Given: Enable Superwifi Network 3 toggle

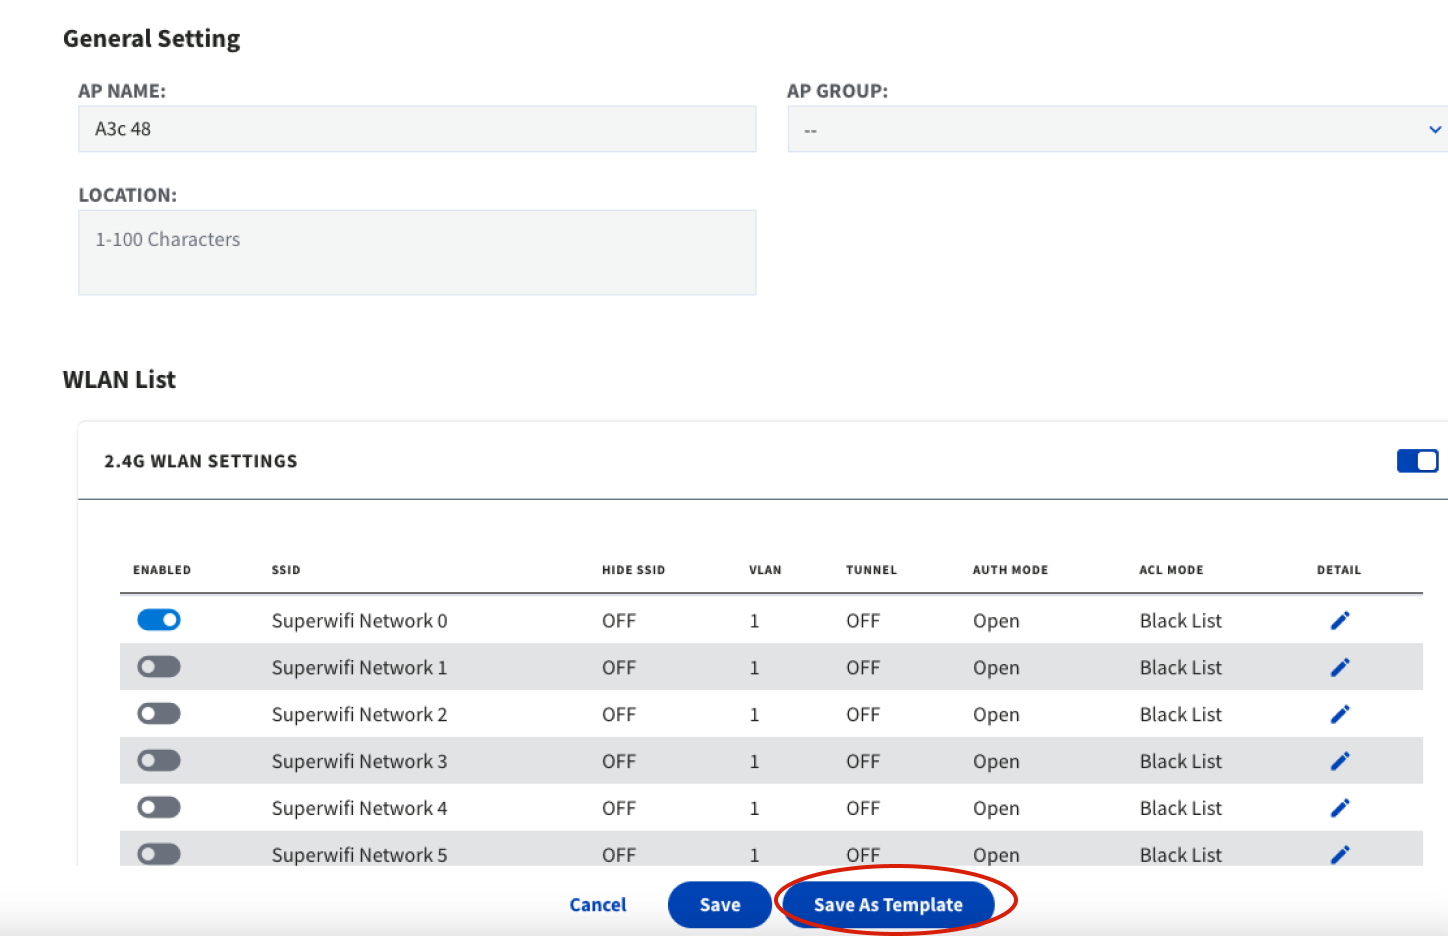Looking at the screenshot, I should [159, 761].
